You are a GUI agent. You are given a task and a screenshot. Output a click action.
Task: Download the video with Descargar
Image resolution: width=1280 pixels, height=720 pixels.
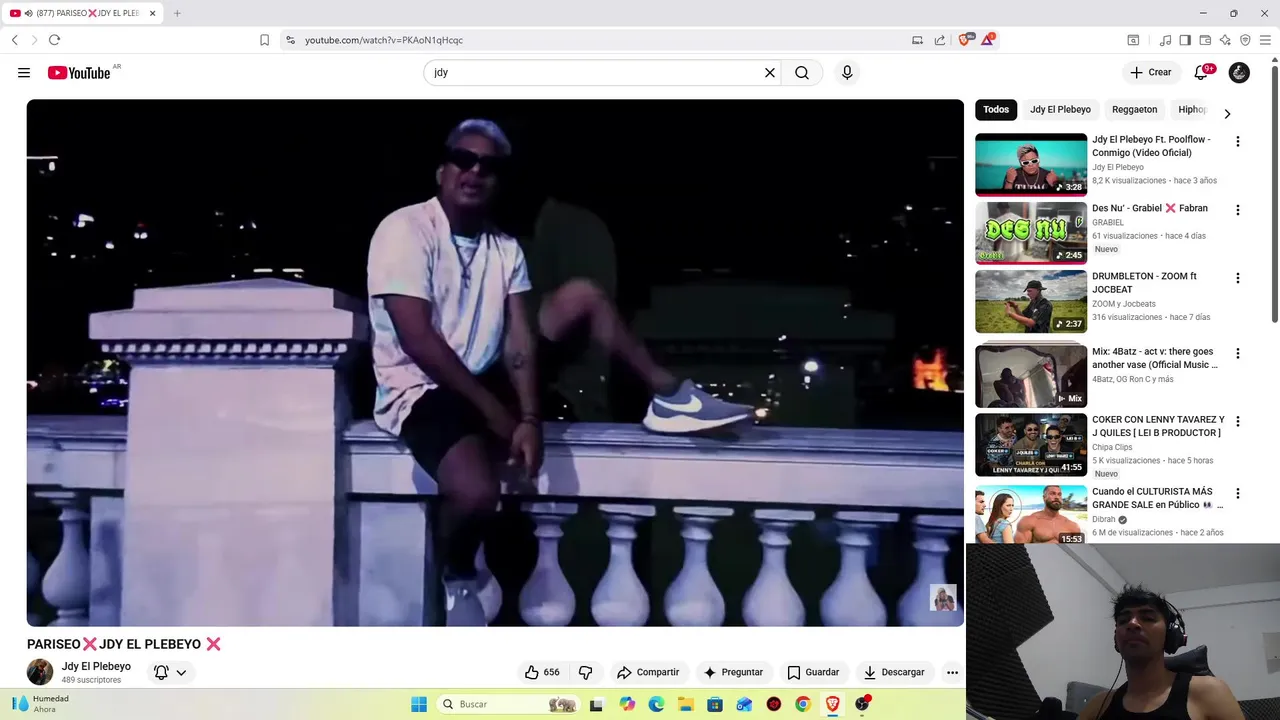click(894, 672)
